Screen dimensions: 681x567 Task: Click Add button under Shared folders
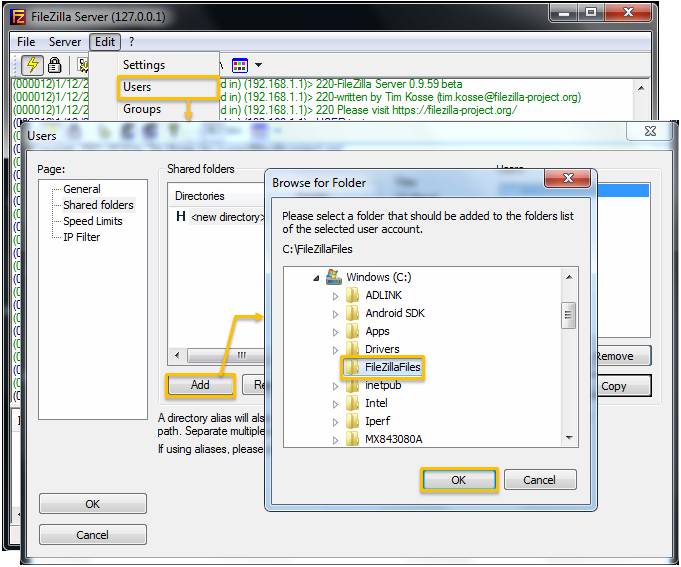[200, 385]
